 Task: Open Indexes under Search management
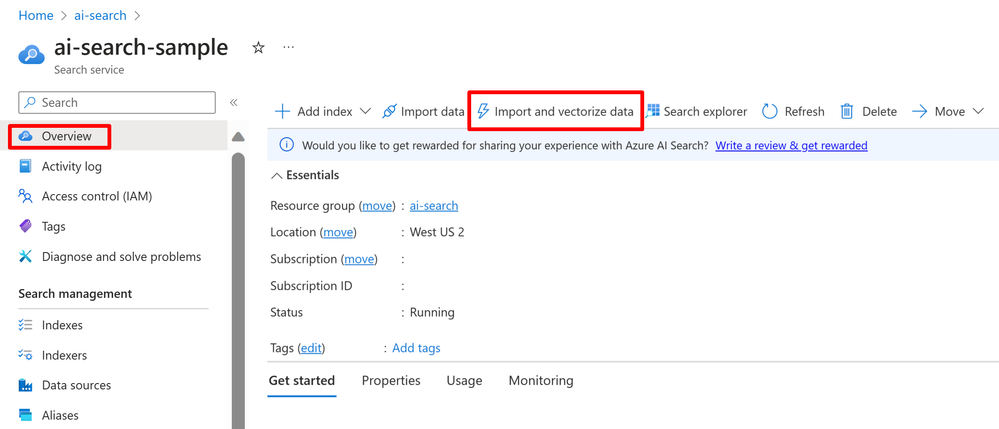pos(62,325)
